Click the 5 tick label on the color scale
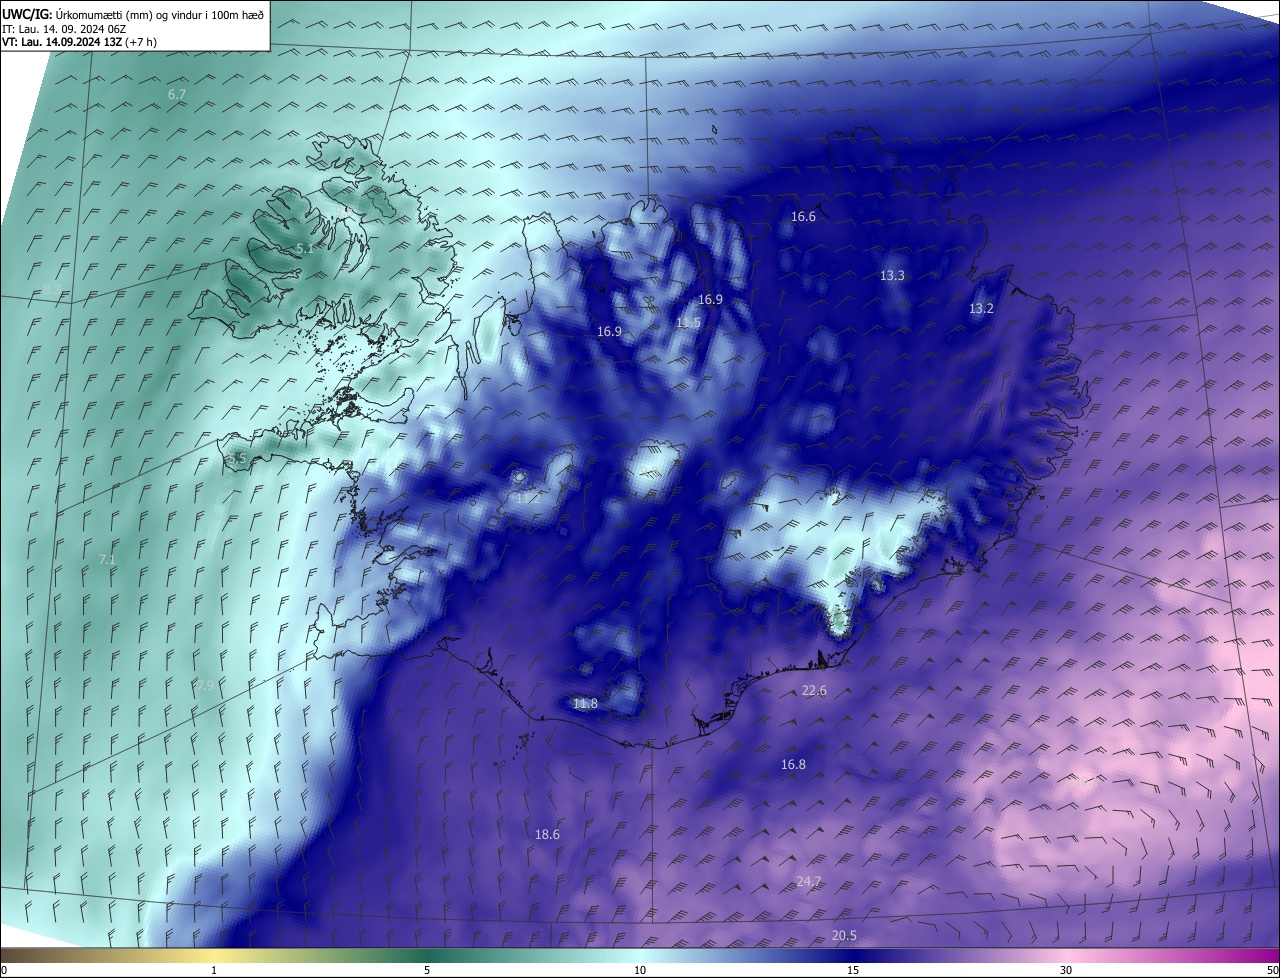The height and width of the screenshot is (978, 1280). (427, 970)
